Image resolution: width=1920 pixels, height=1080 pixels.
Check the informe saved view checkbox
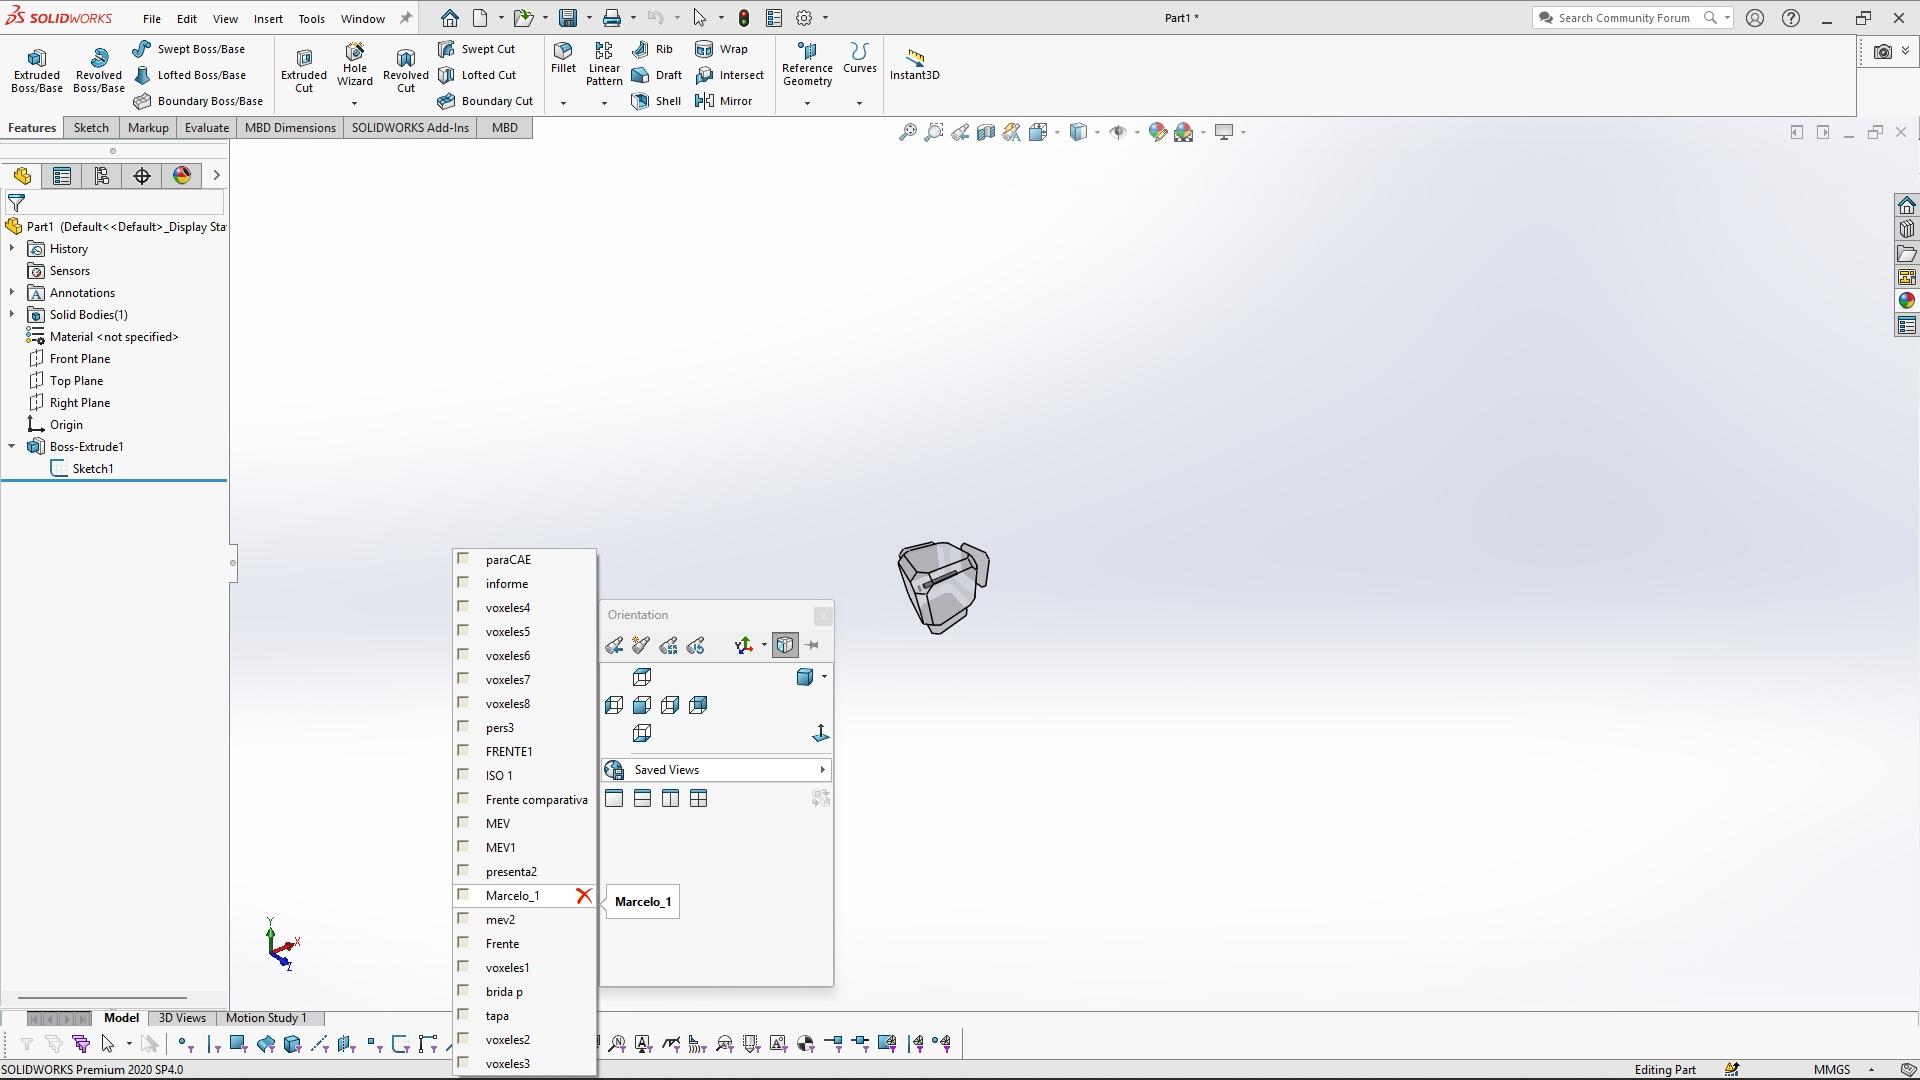coord(464,583)
